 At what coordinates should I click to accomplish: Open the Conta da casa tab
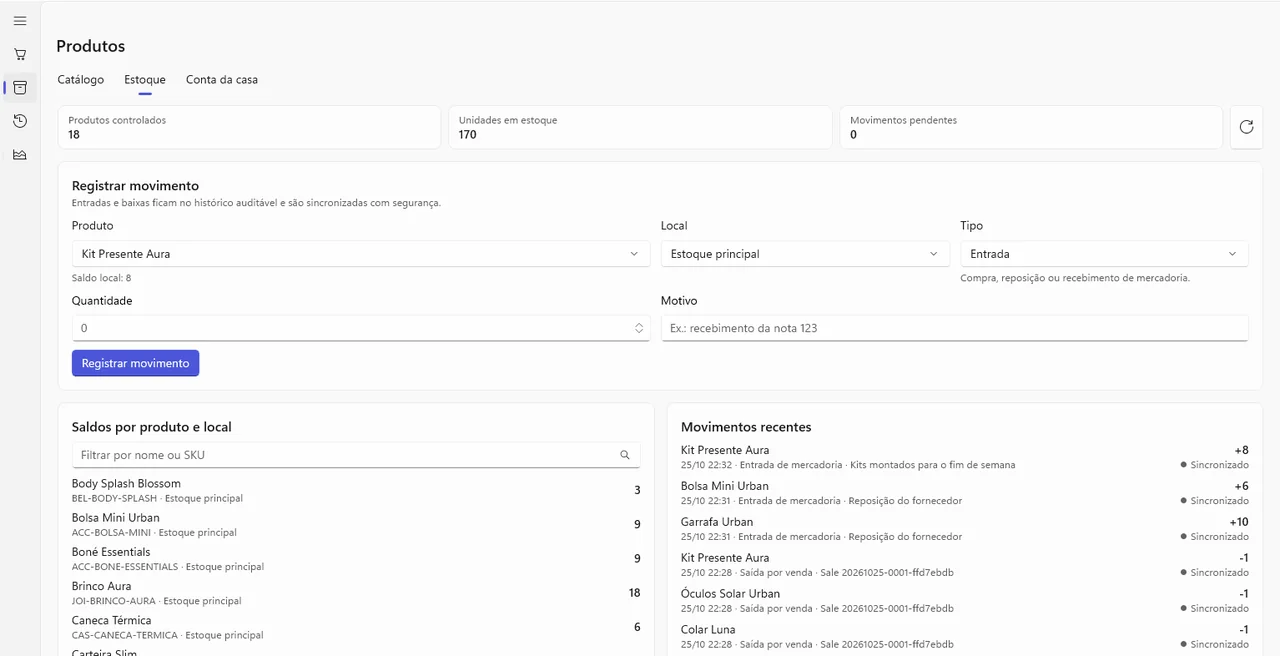coord(222,80)
